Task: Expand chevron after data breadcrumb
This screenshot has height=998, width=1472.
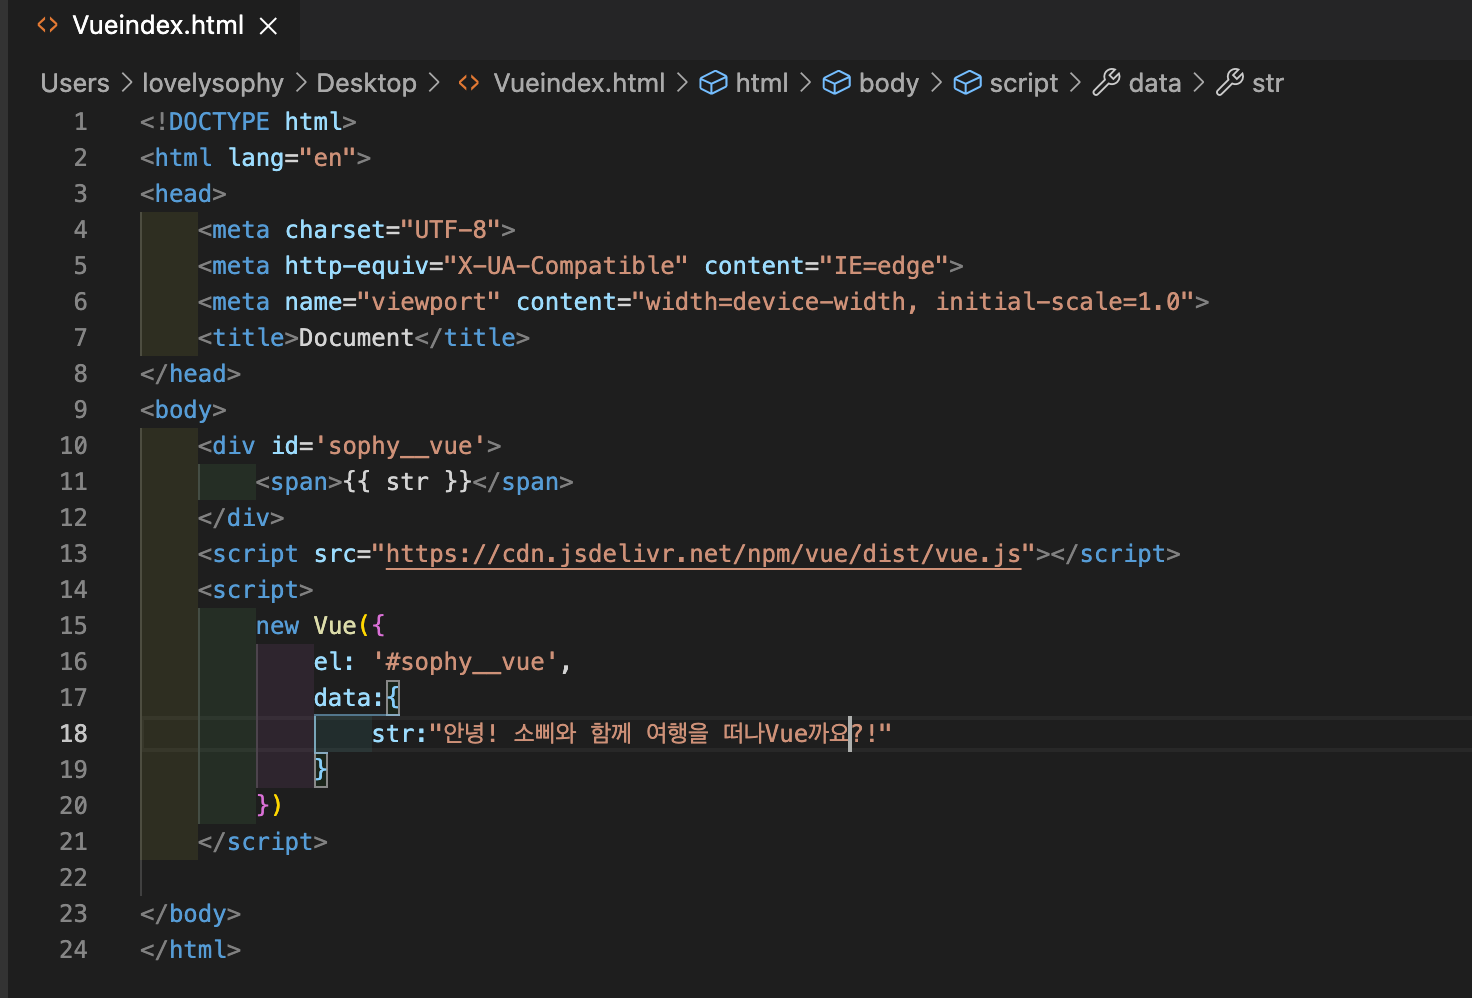Action: (x=1199, y=83)
